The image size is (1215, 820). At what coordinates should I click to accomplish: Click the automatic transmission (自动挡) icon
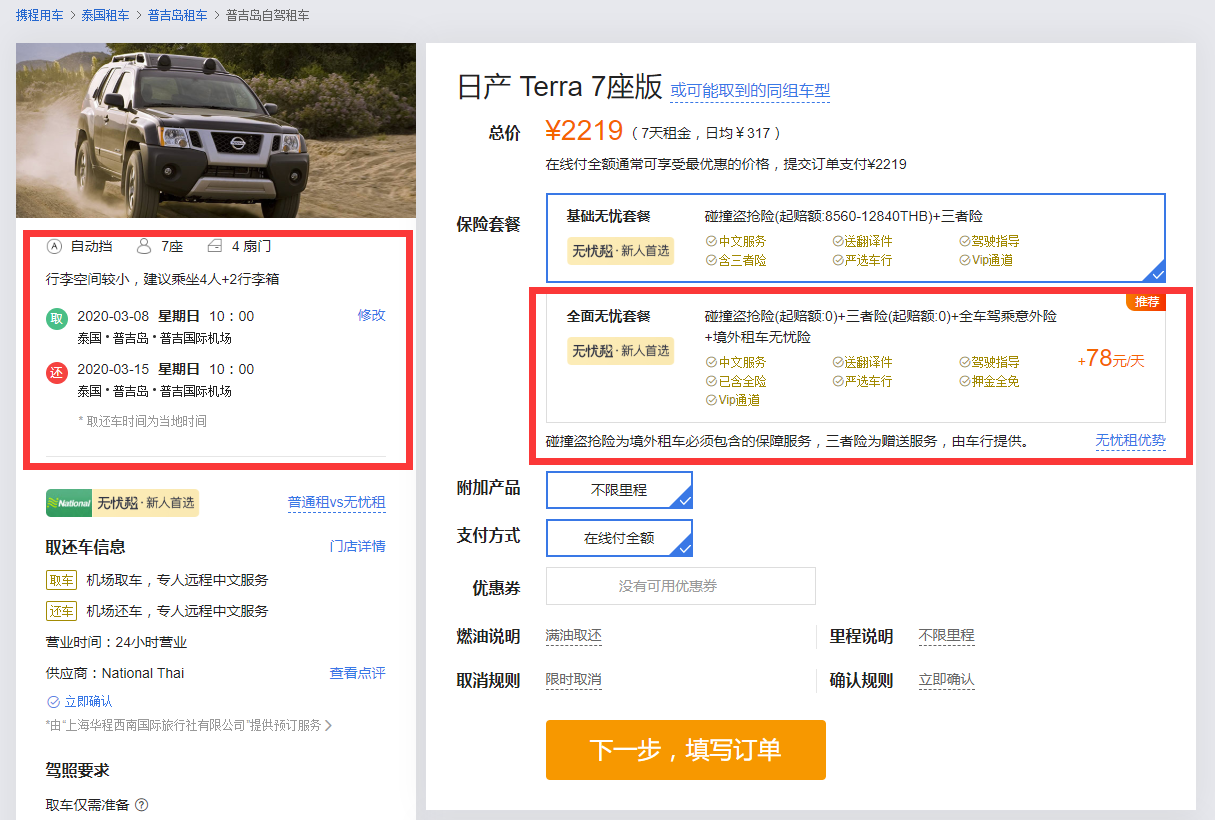tap(55, 246)
